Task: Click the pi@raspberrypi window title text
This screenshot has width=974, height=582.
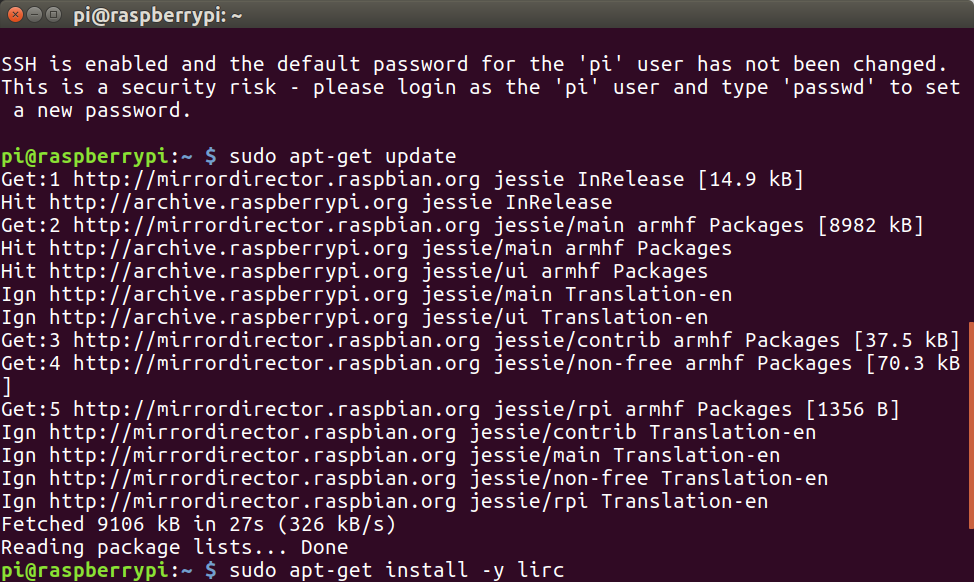Action: 158,15
